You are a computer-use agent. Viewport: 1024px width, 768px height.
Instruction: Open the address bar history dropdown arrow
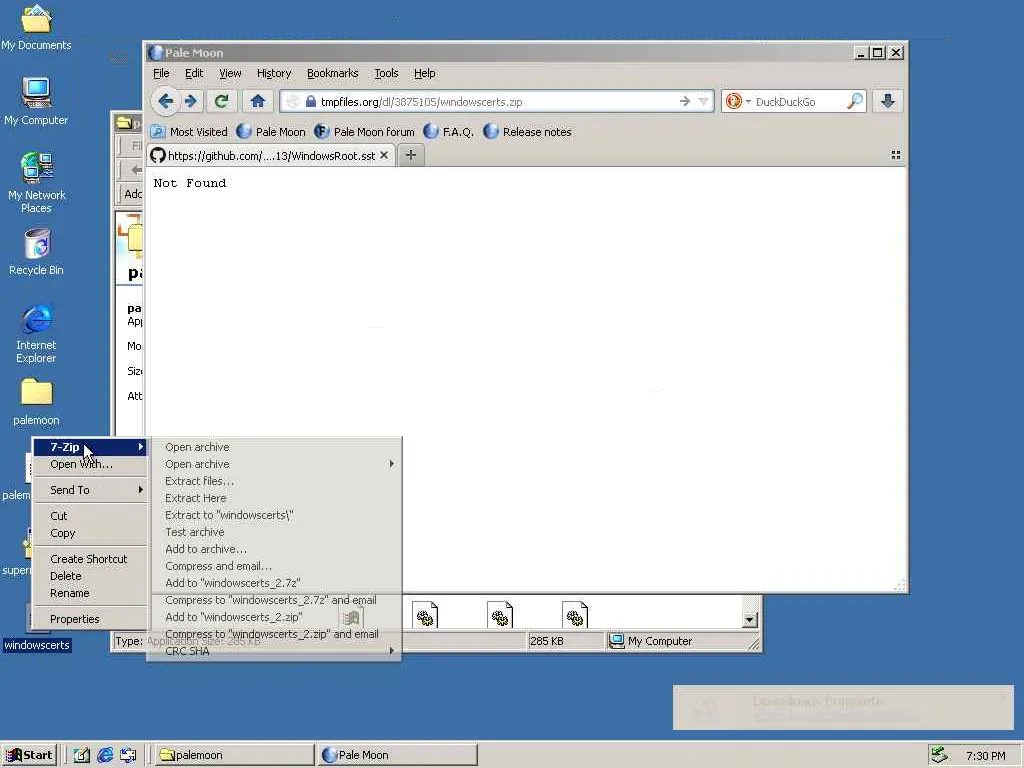[703, 101]
